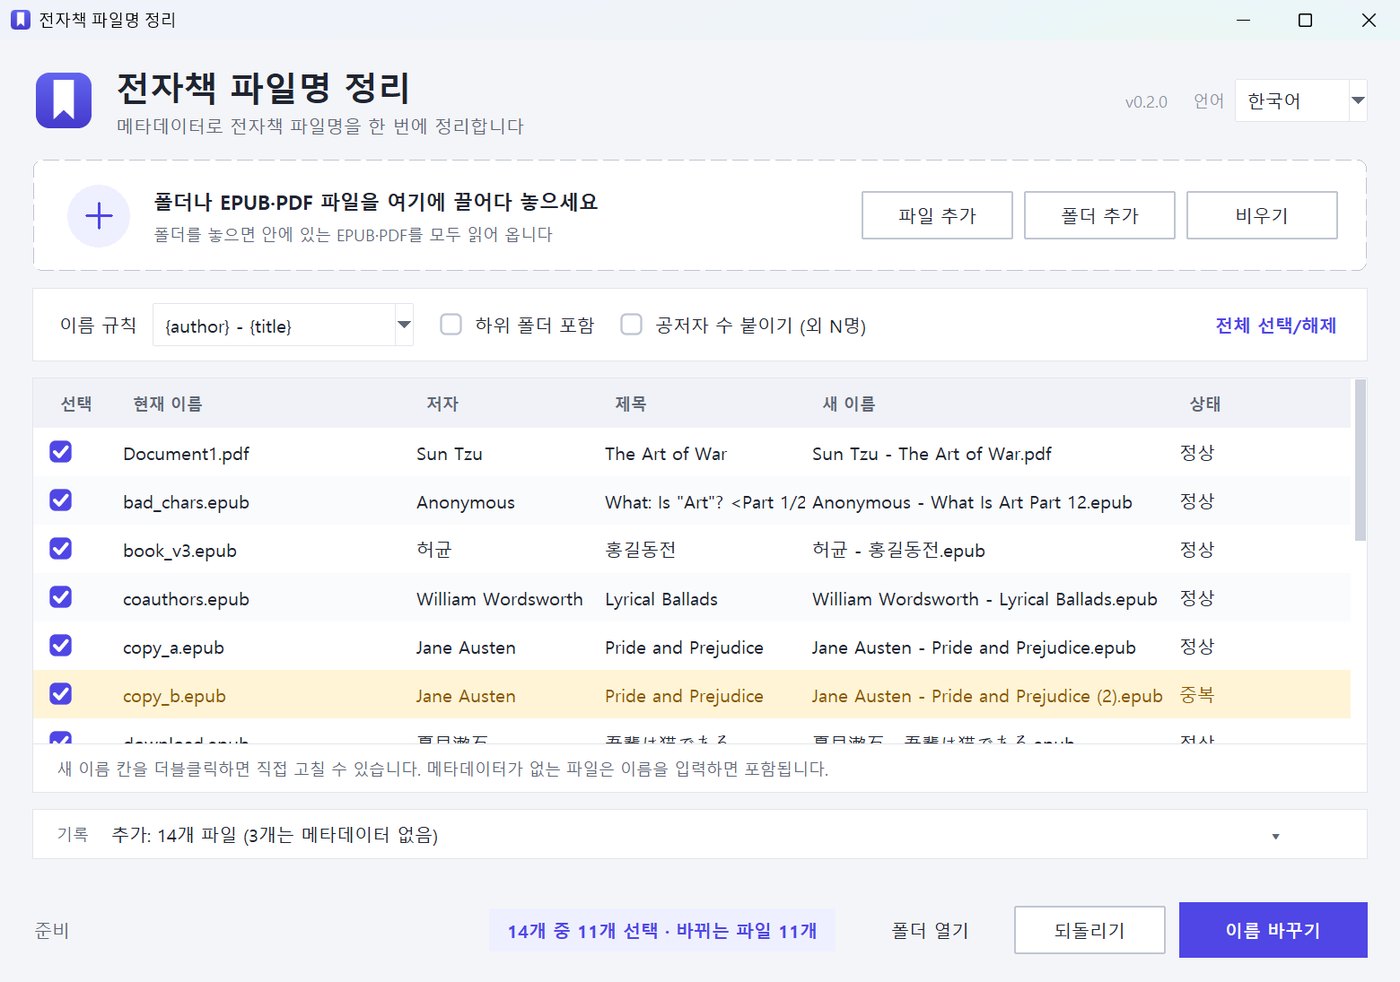Click the 준비 status text
This screenshot has height=982, width=1400.
(52, 931)
